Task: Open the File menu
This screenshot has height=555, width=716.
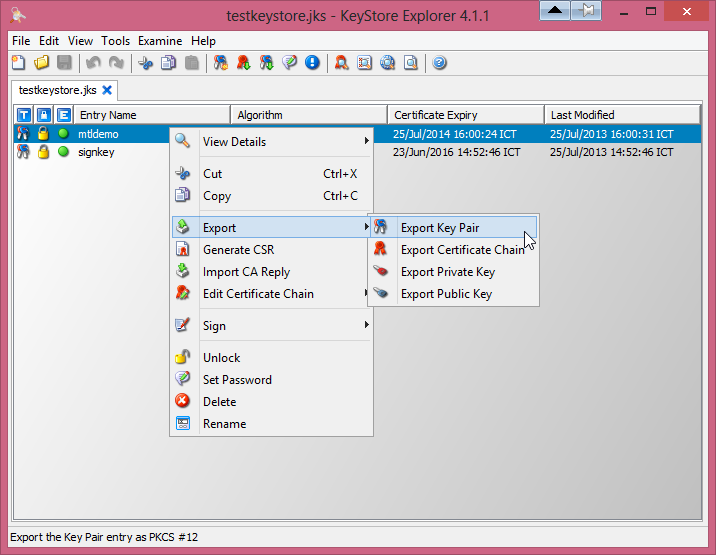Action: click(21, 41)
